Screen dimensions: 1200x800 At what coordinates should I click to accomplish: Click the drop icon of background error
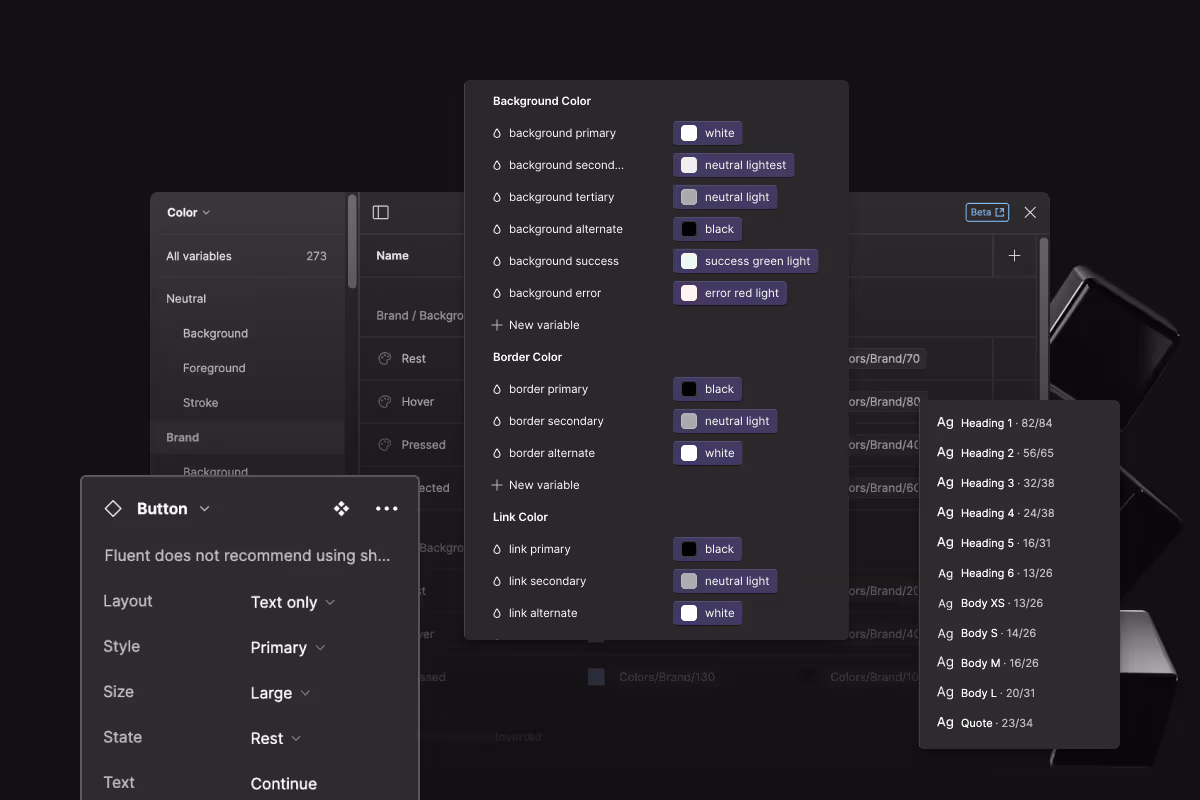497,293
